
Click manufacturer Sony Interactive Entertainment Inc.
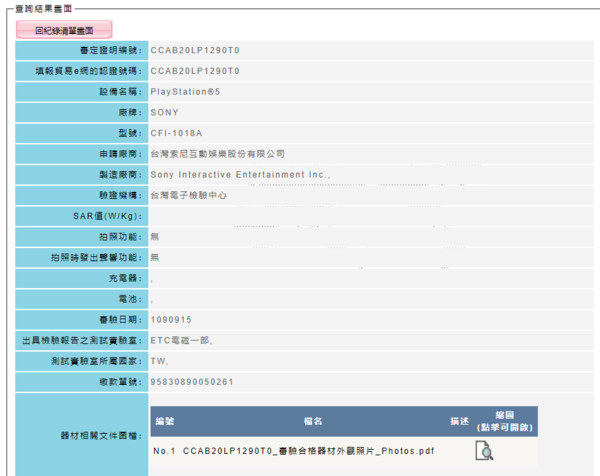[239, 175]
